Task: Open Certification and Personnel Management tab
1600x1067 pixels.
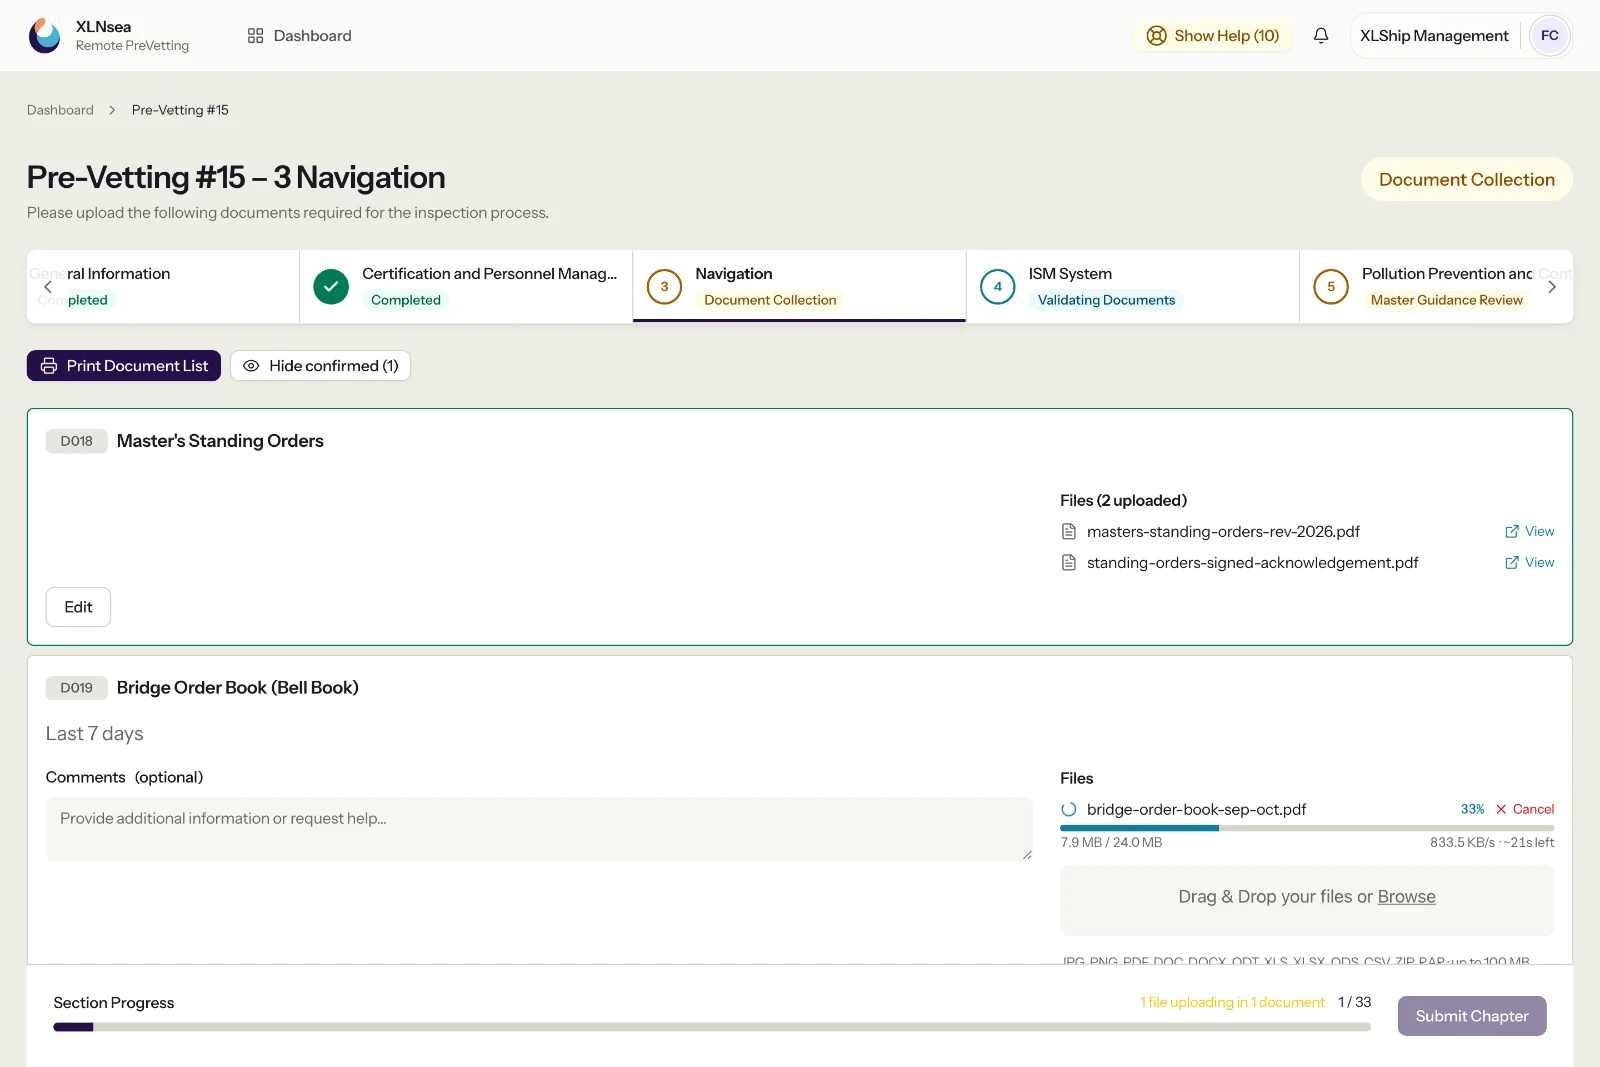Action: 466,286
